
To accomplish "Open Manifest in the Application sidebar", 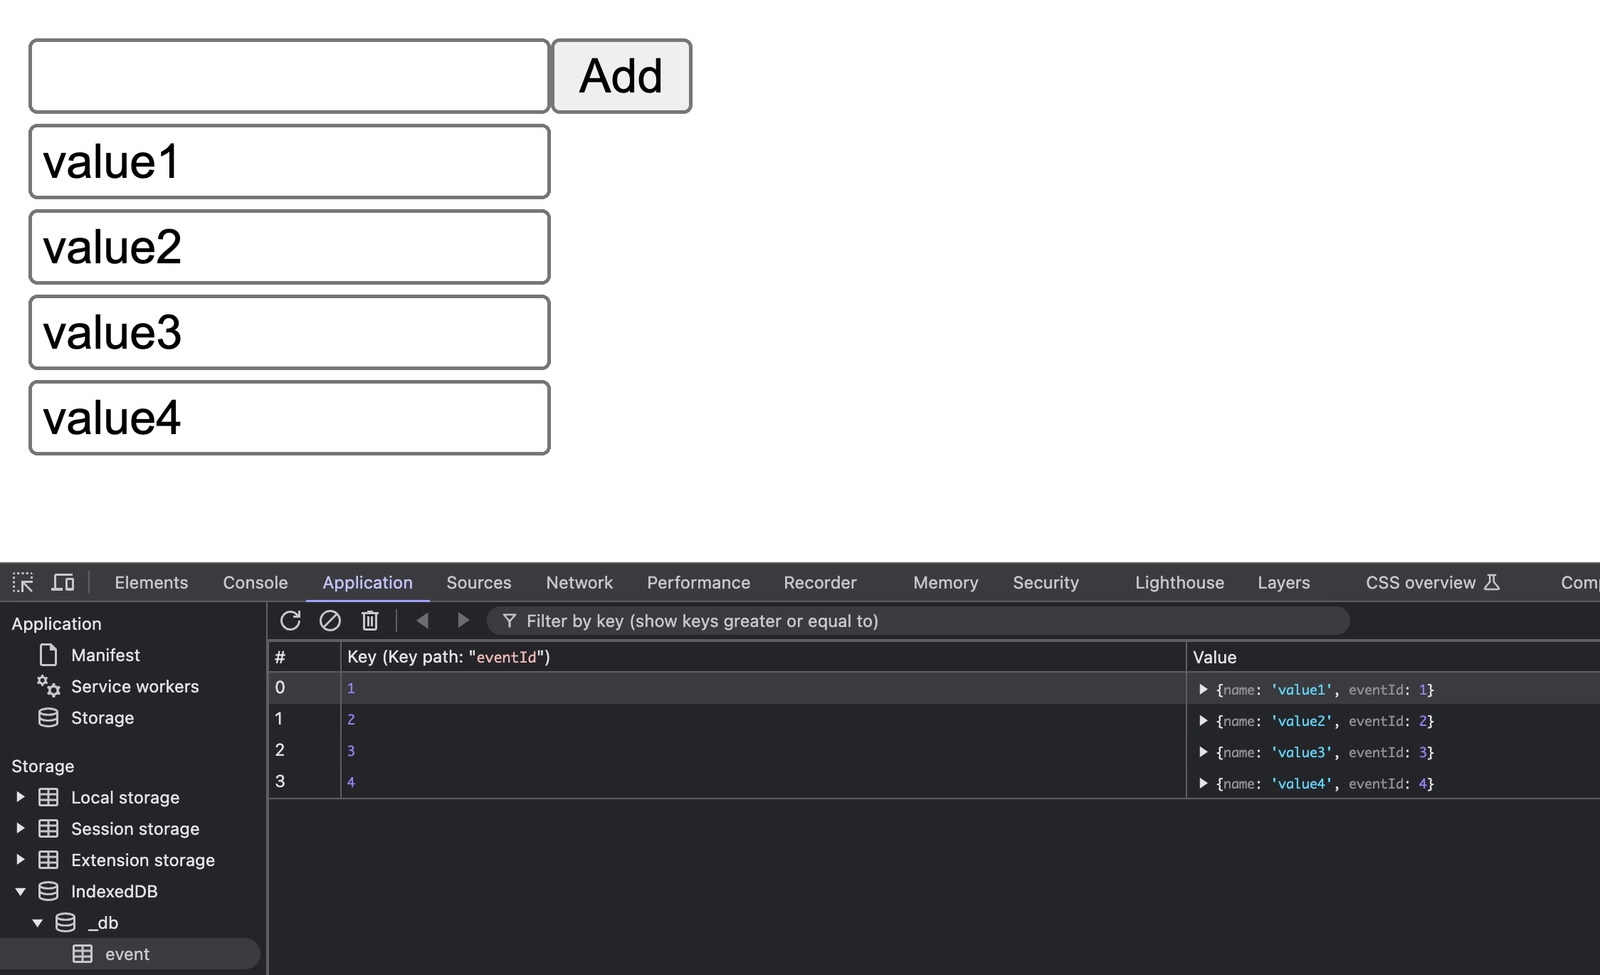I will pos(105,655).
